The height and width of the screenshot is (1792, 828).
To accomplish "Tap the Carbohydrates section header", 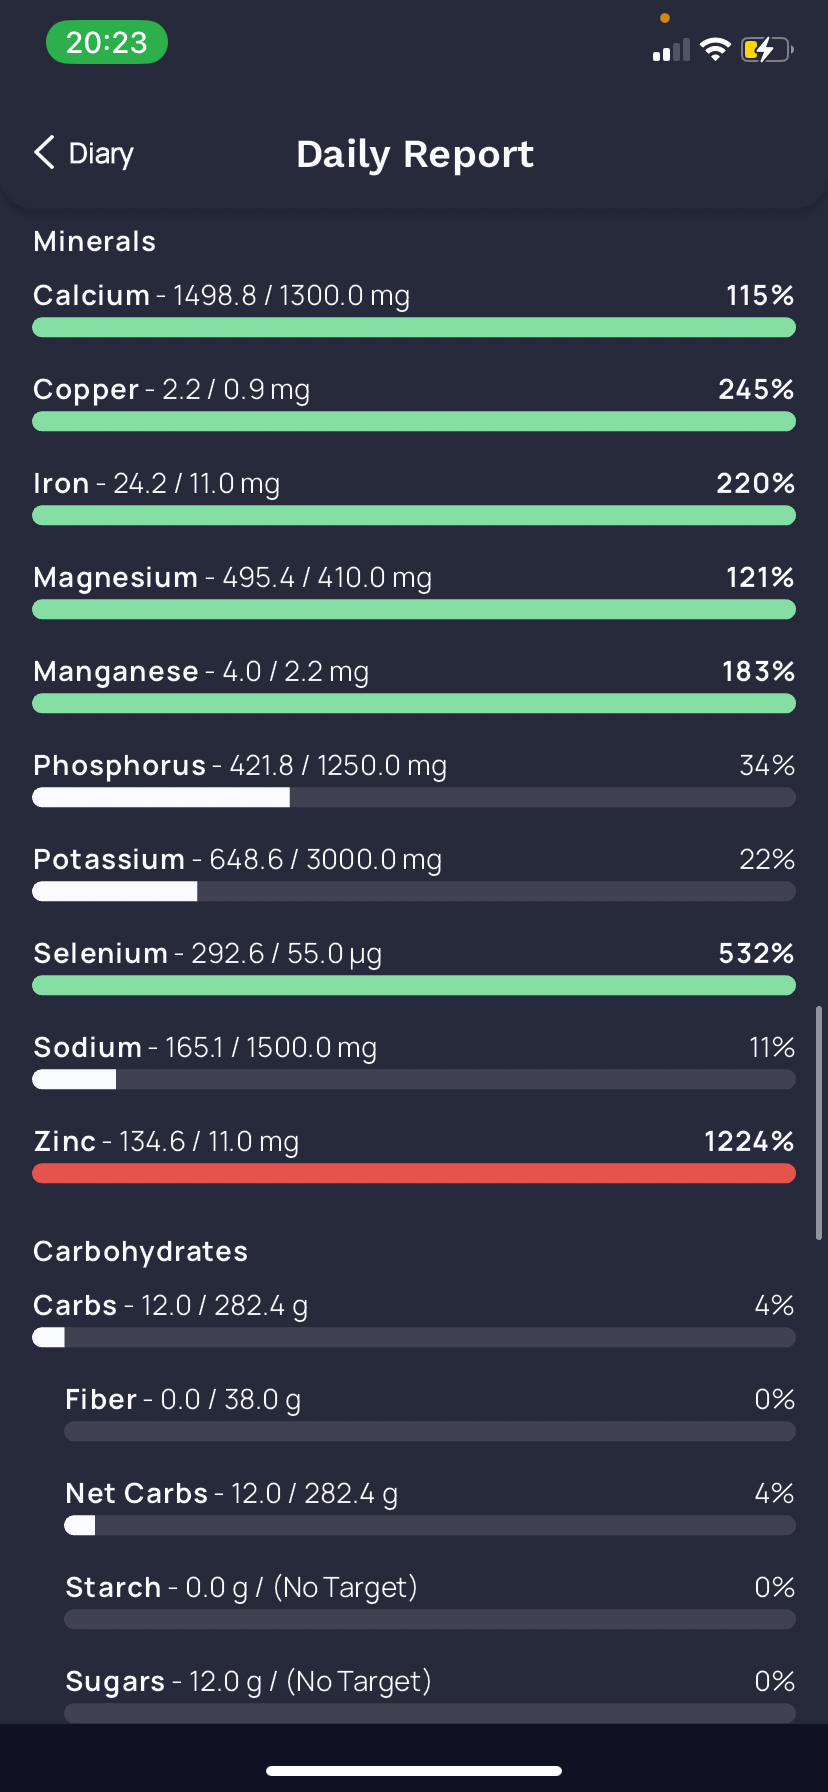I will click(x=140, y=1251).
